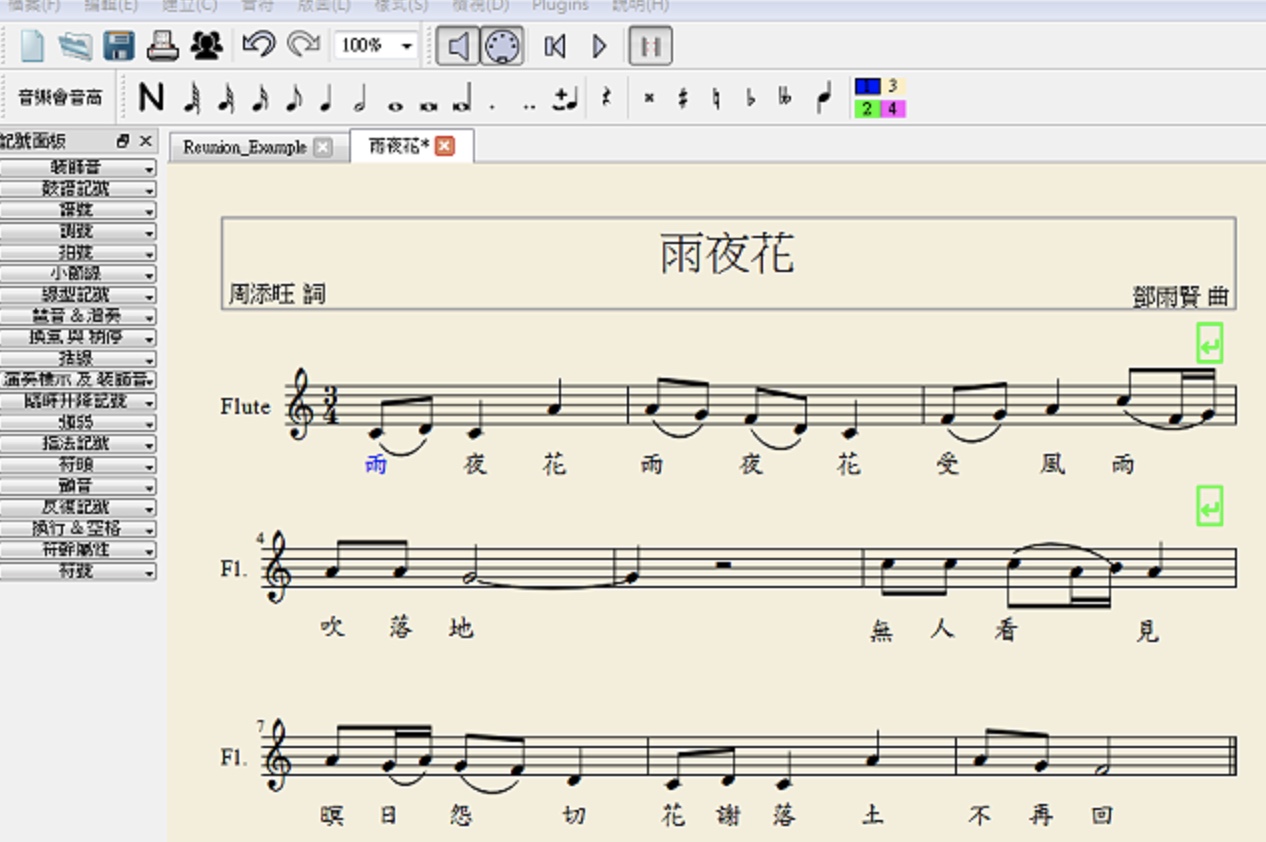Close the Reunion_Example tab
This screenshot has height=842, width=1266.
[x=323, y=147]
